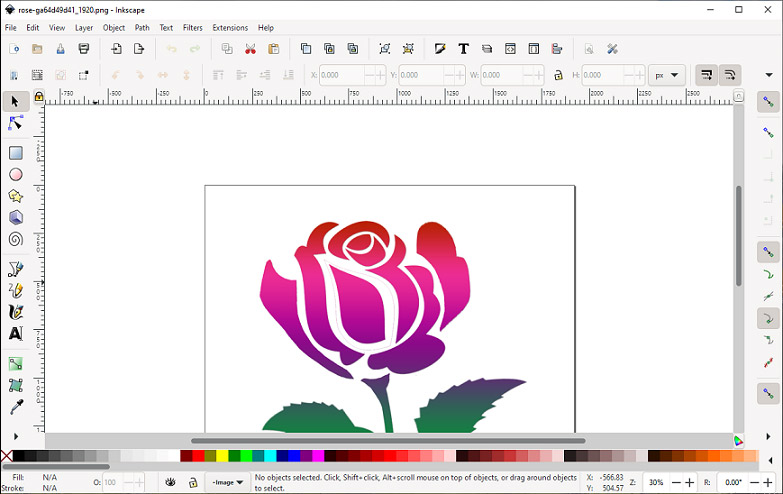Open palette menu arrow

pos(771,460)
